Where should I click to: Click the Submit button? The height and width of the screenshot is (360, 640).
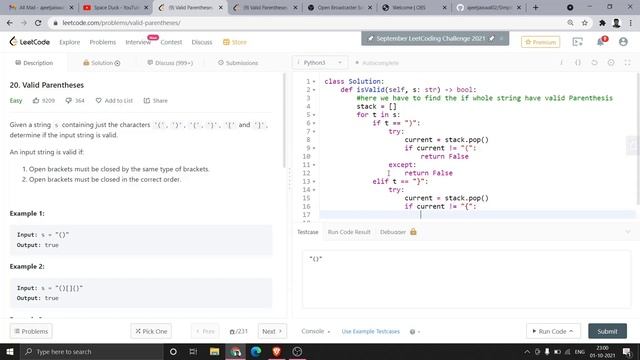point(607,331)
